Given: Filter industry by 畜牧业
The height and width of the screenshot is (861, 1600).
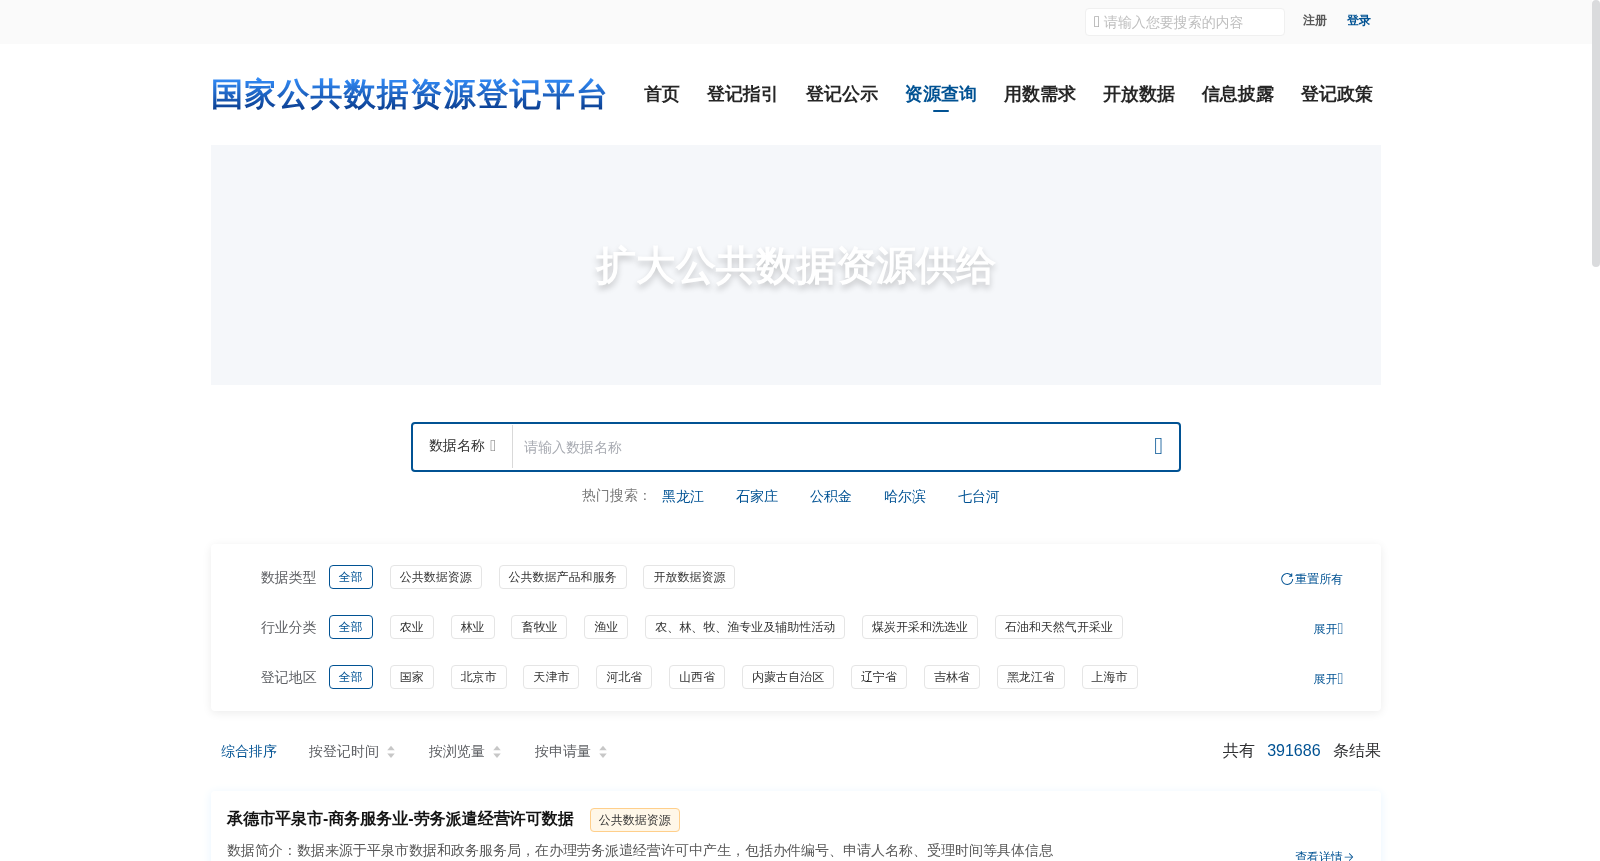Looking at the screenshot, I should (x=539, y=627).
